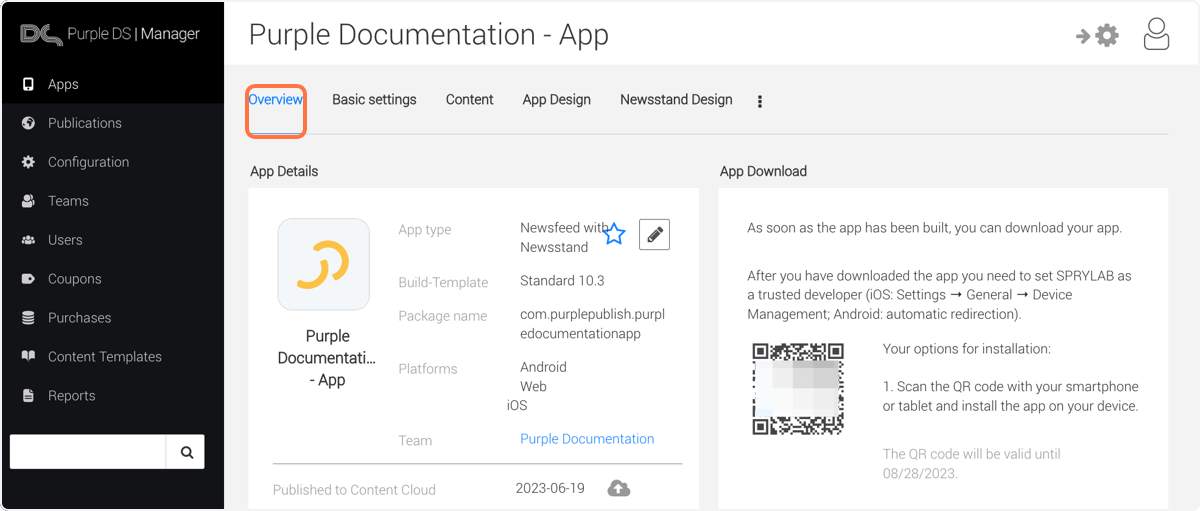Click the Apps tablet icon
The width and height of the screenshot is (1200, 511).
28,84
